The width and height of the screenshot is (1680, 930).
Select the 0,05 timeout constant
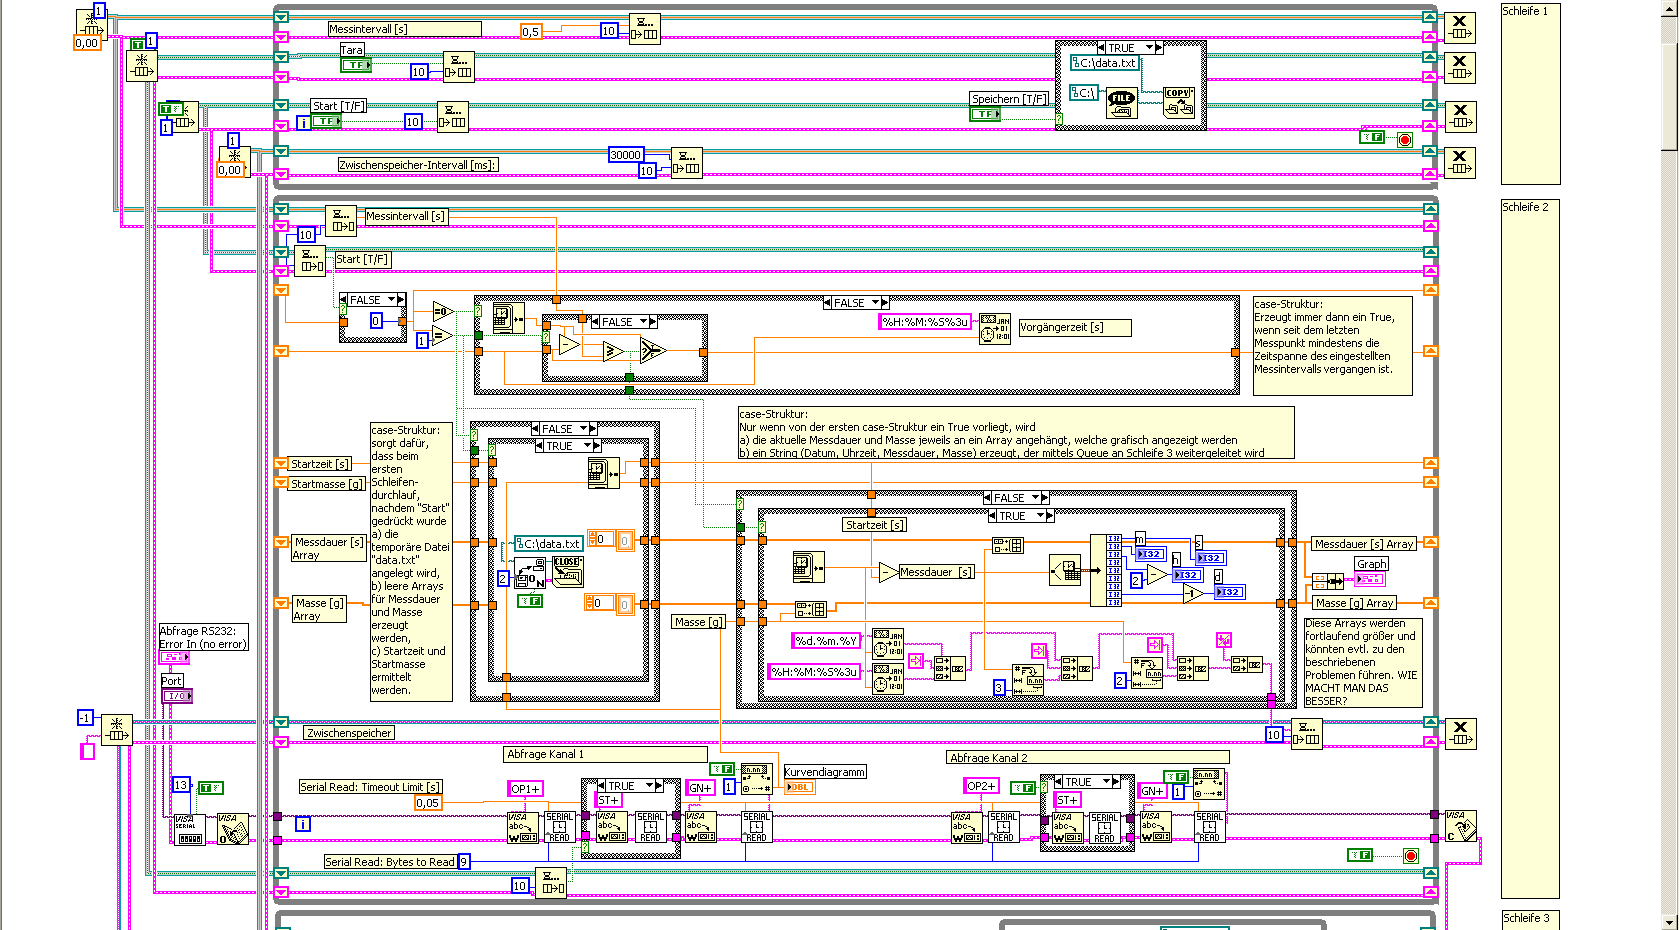click(x=427, y=803)
